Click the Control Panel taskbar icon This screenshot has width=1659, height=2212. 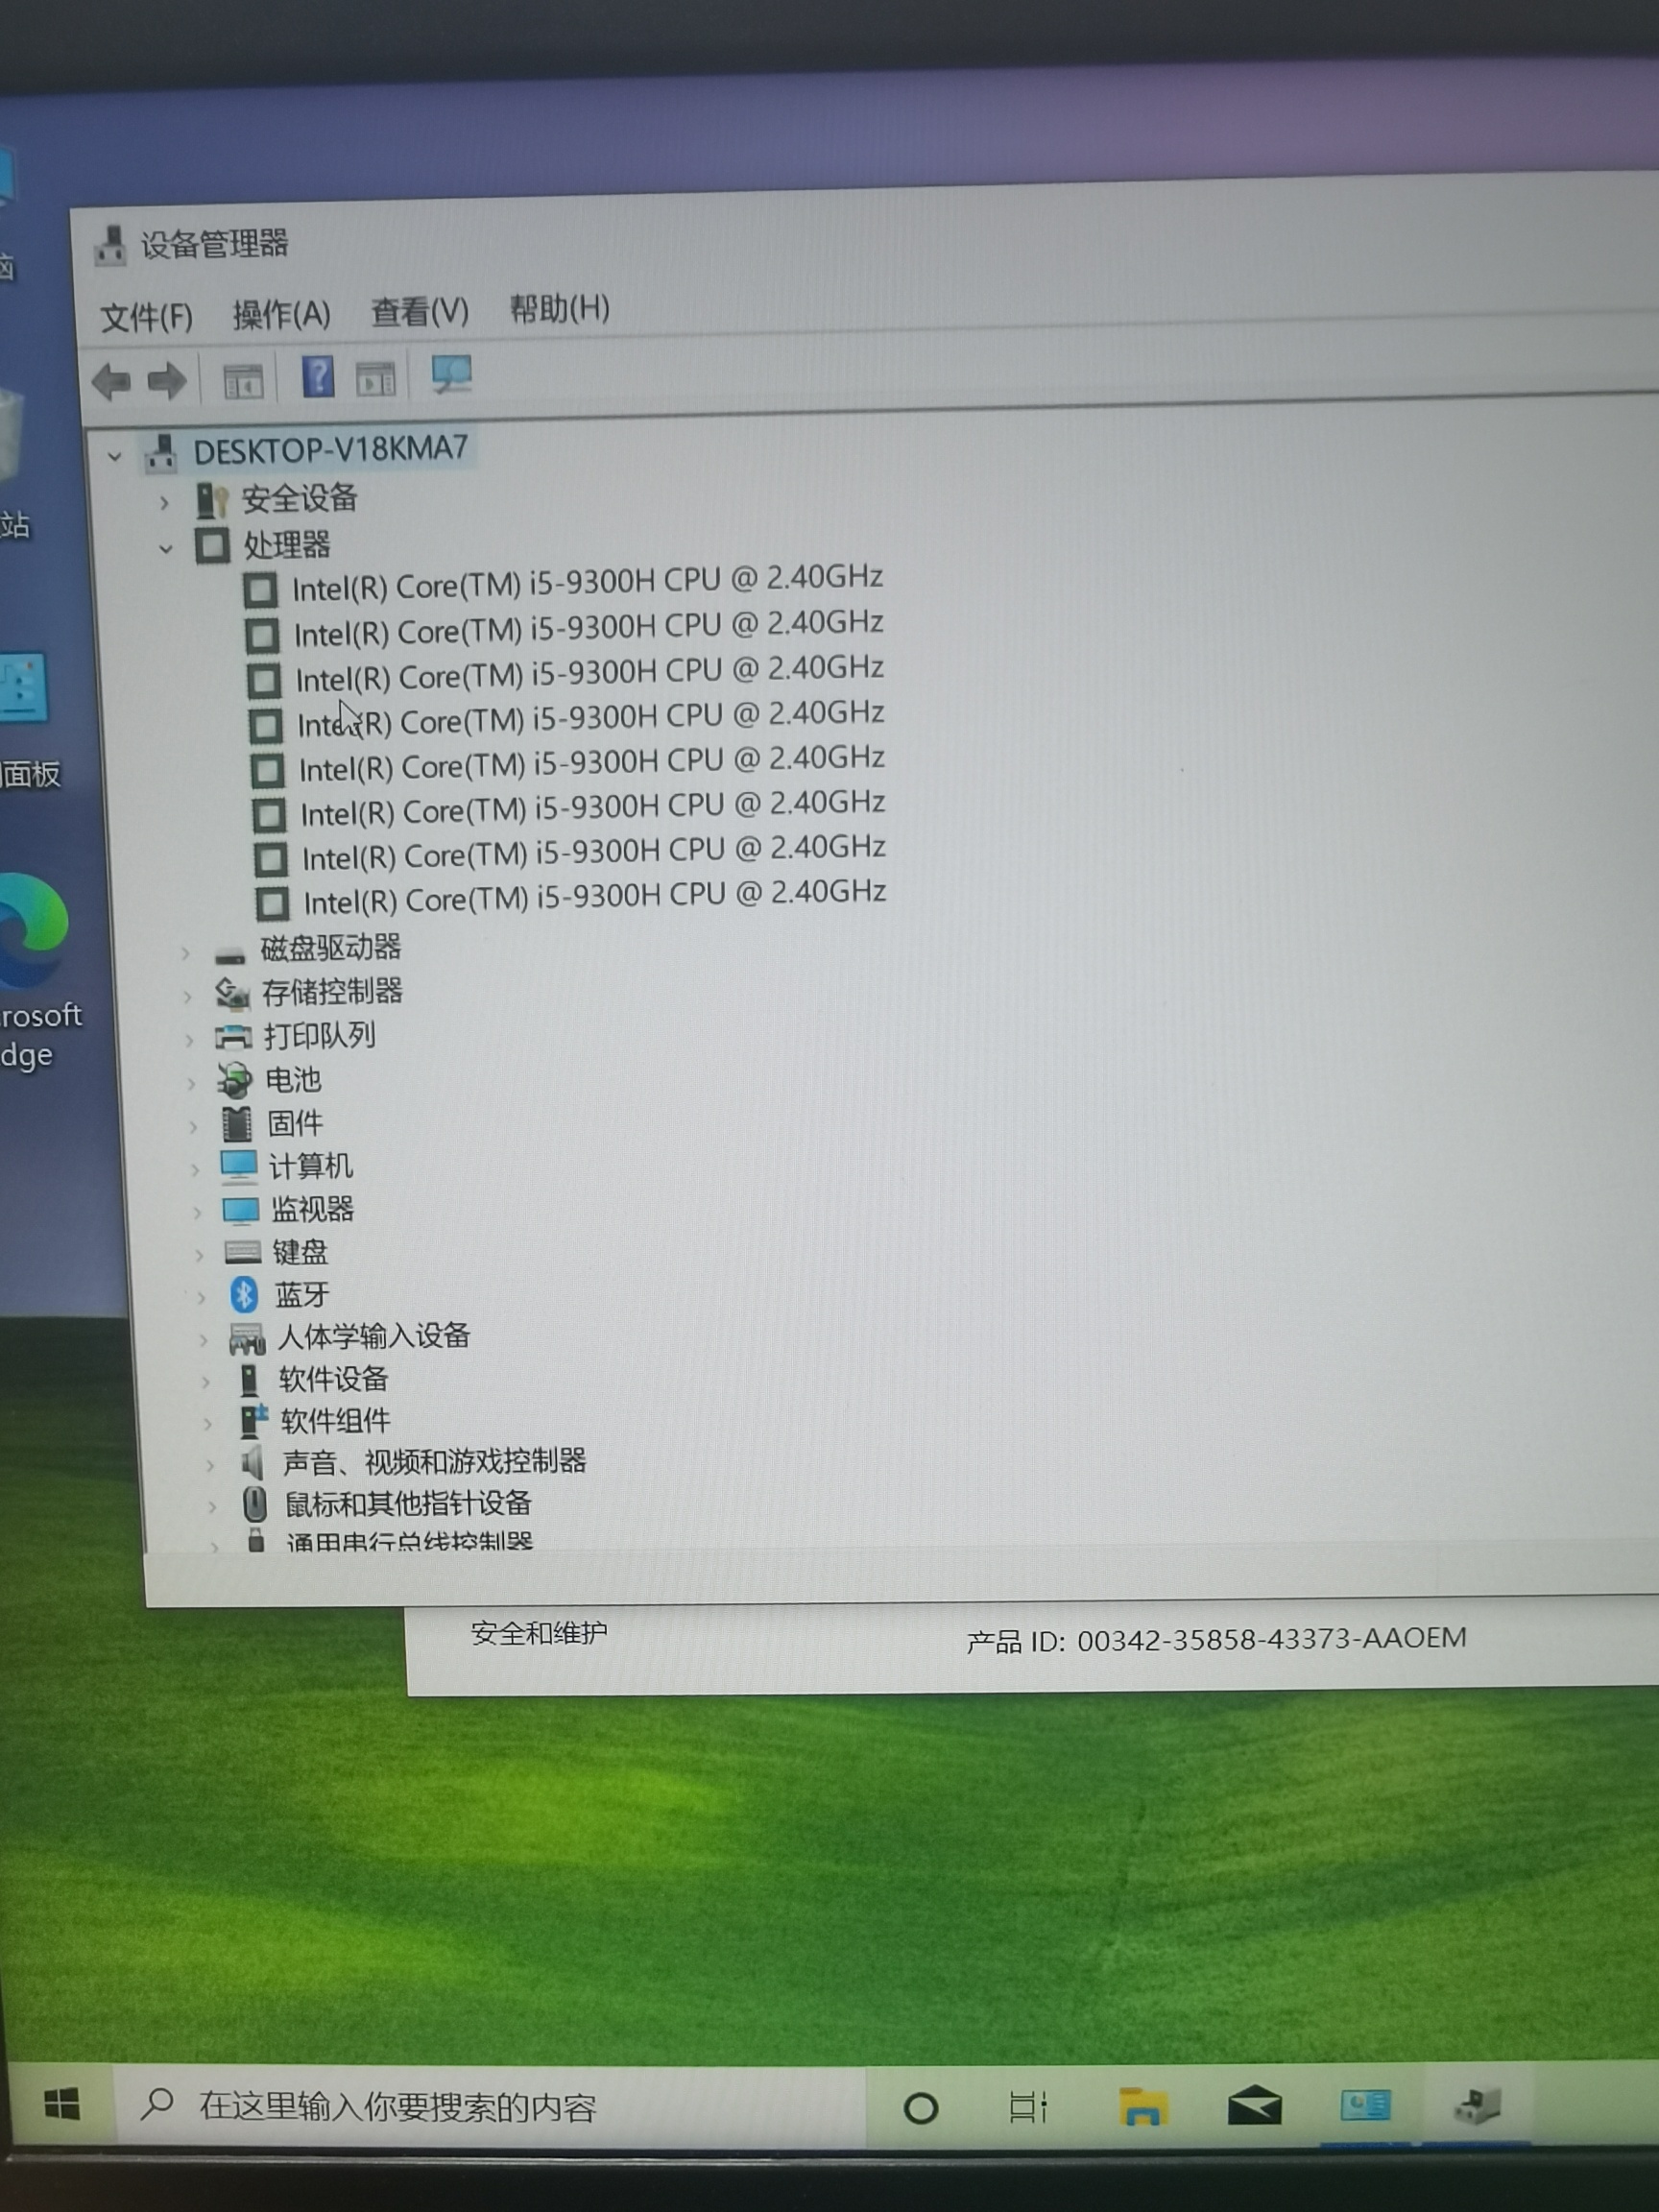click(1365, 2104)
